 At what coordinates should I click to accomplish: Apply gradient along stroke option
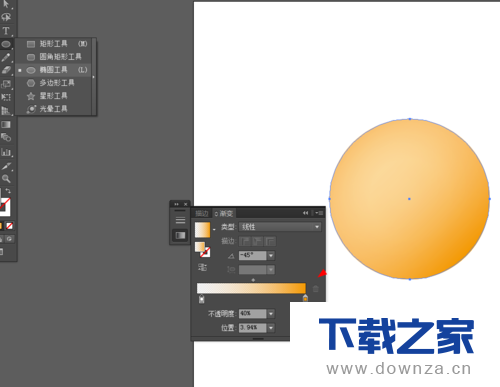coord(258,241)
